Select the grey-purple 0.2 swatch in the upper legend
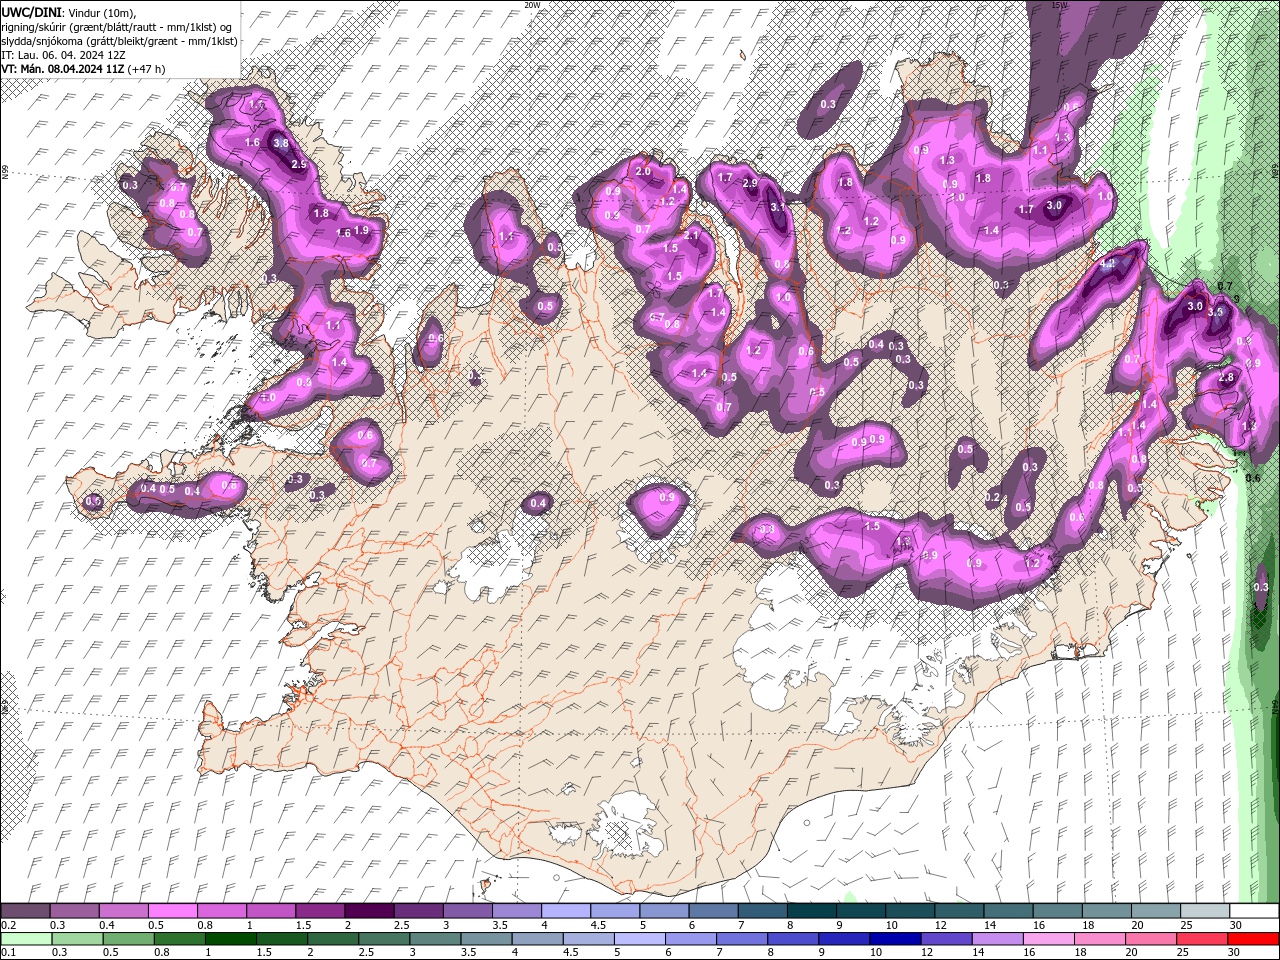This screenshot has height=960, width=1280. point(25,910)
